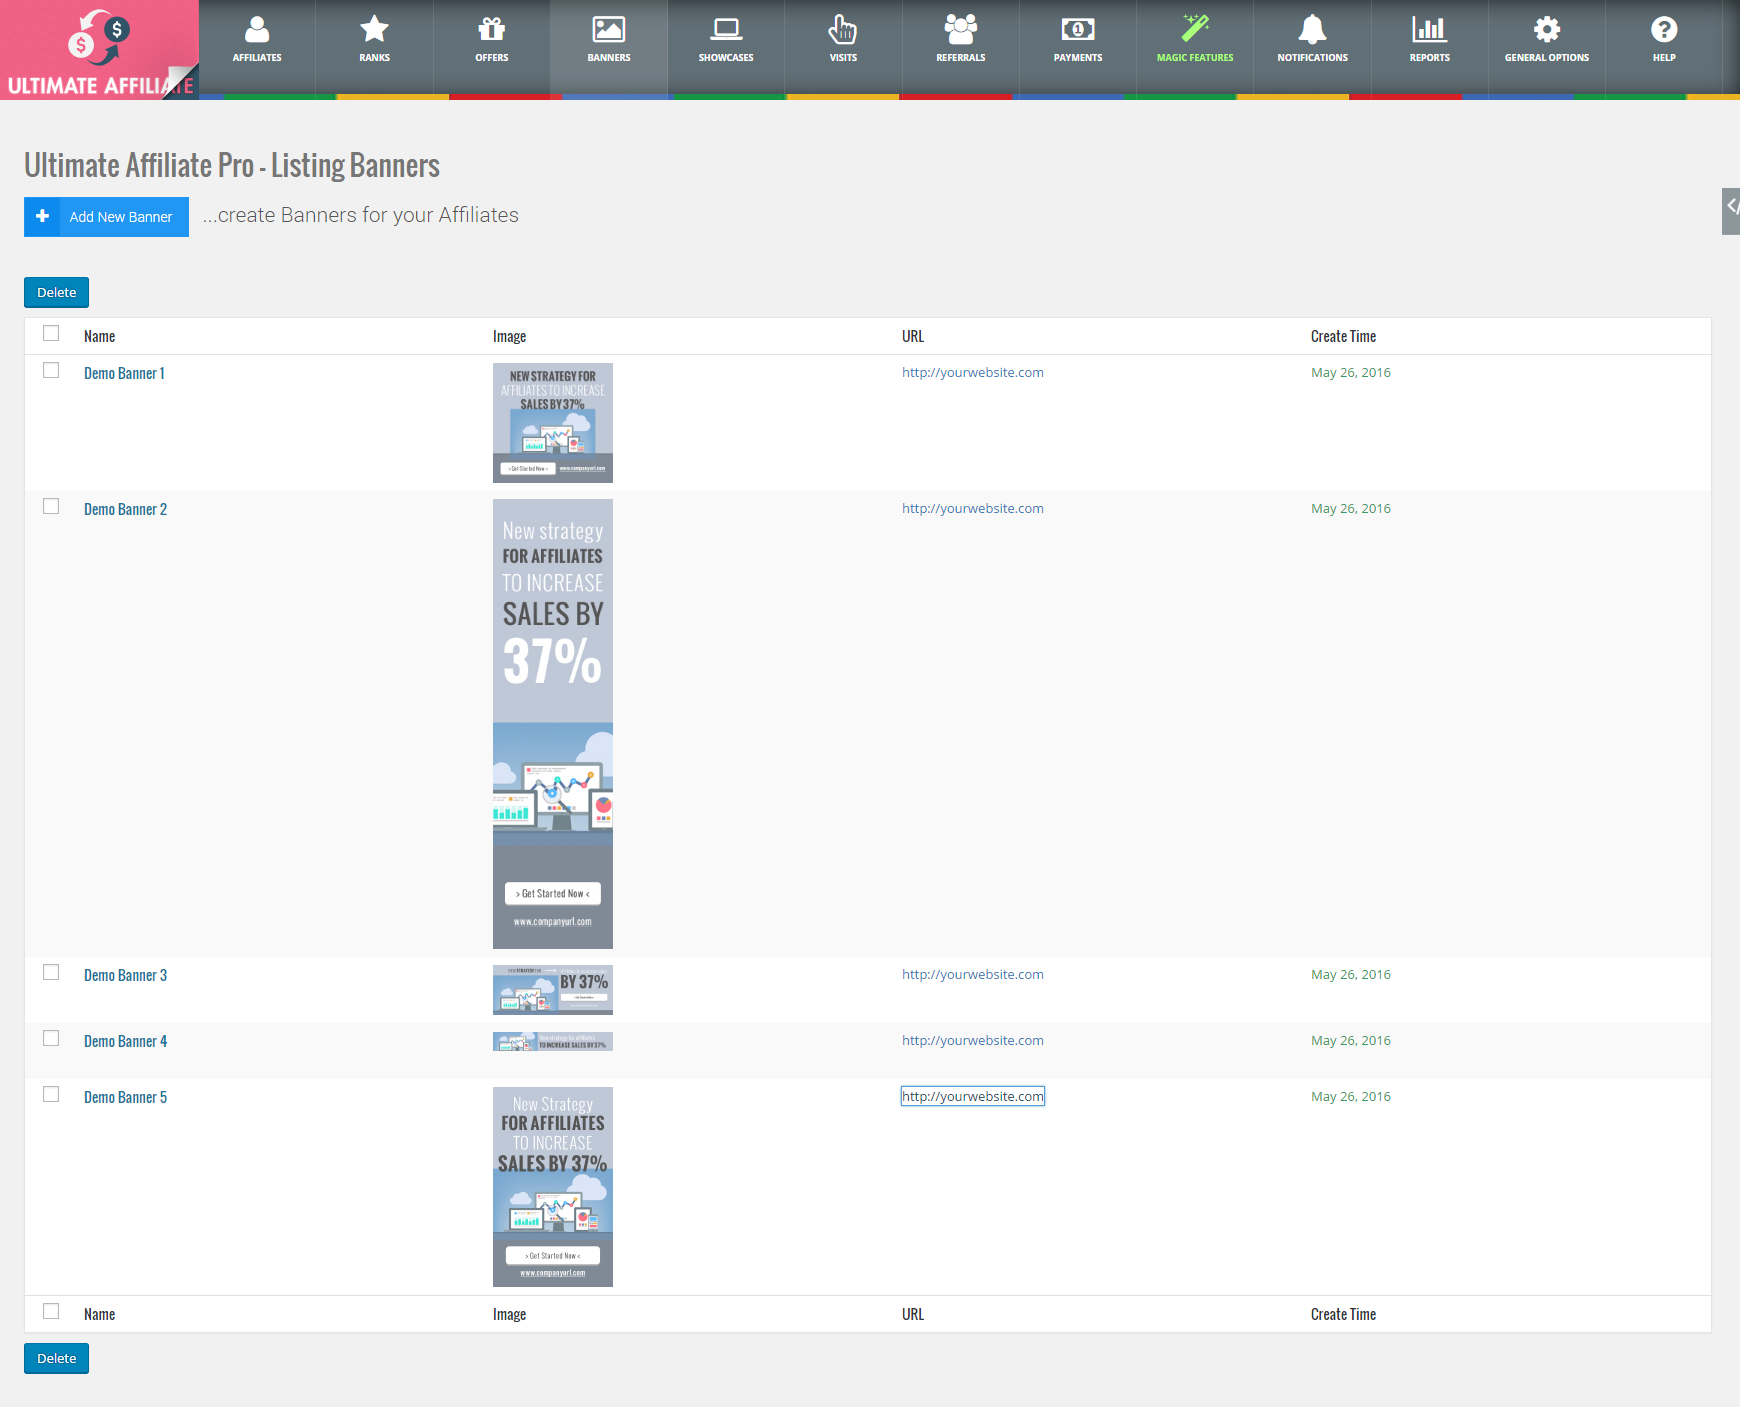Click the top Delete button
Image resolution: width=1740 pixels, height=1407 pixels.
[x=56, y=293]
